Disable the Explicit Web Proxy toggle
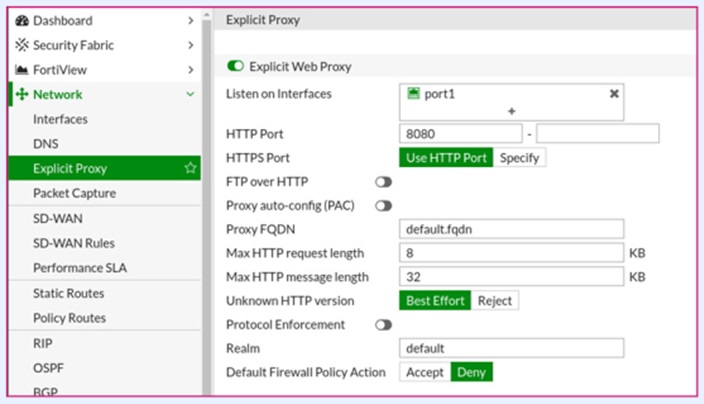The width and height of the screenshot is (704, 404). point(236,67)
